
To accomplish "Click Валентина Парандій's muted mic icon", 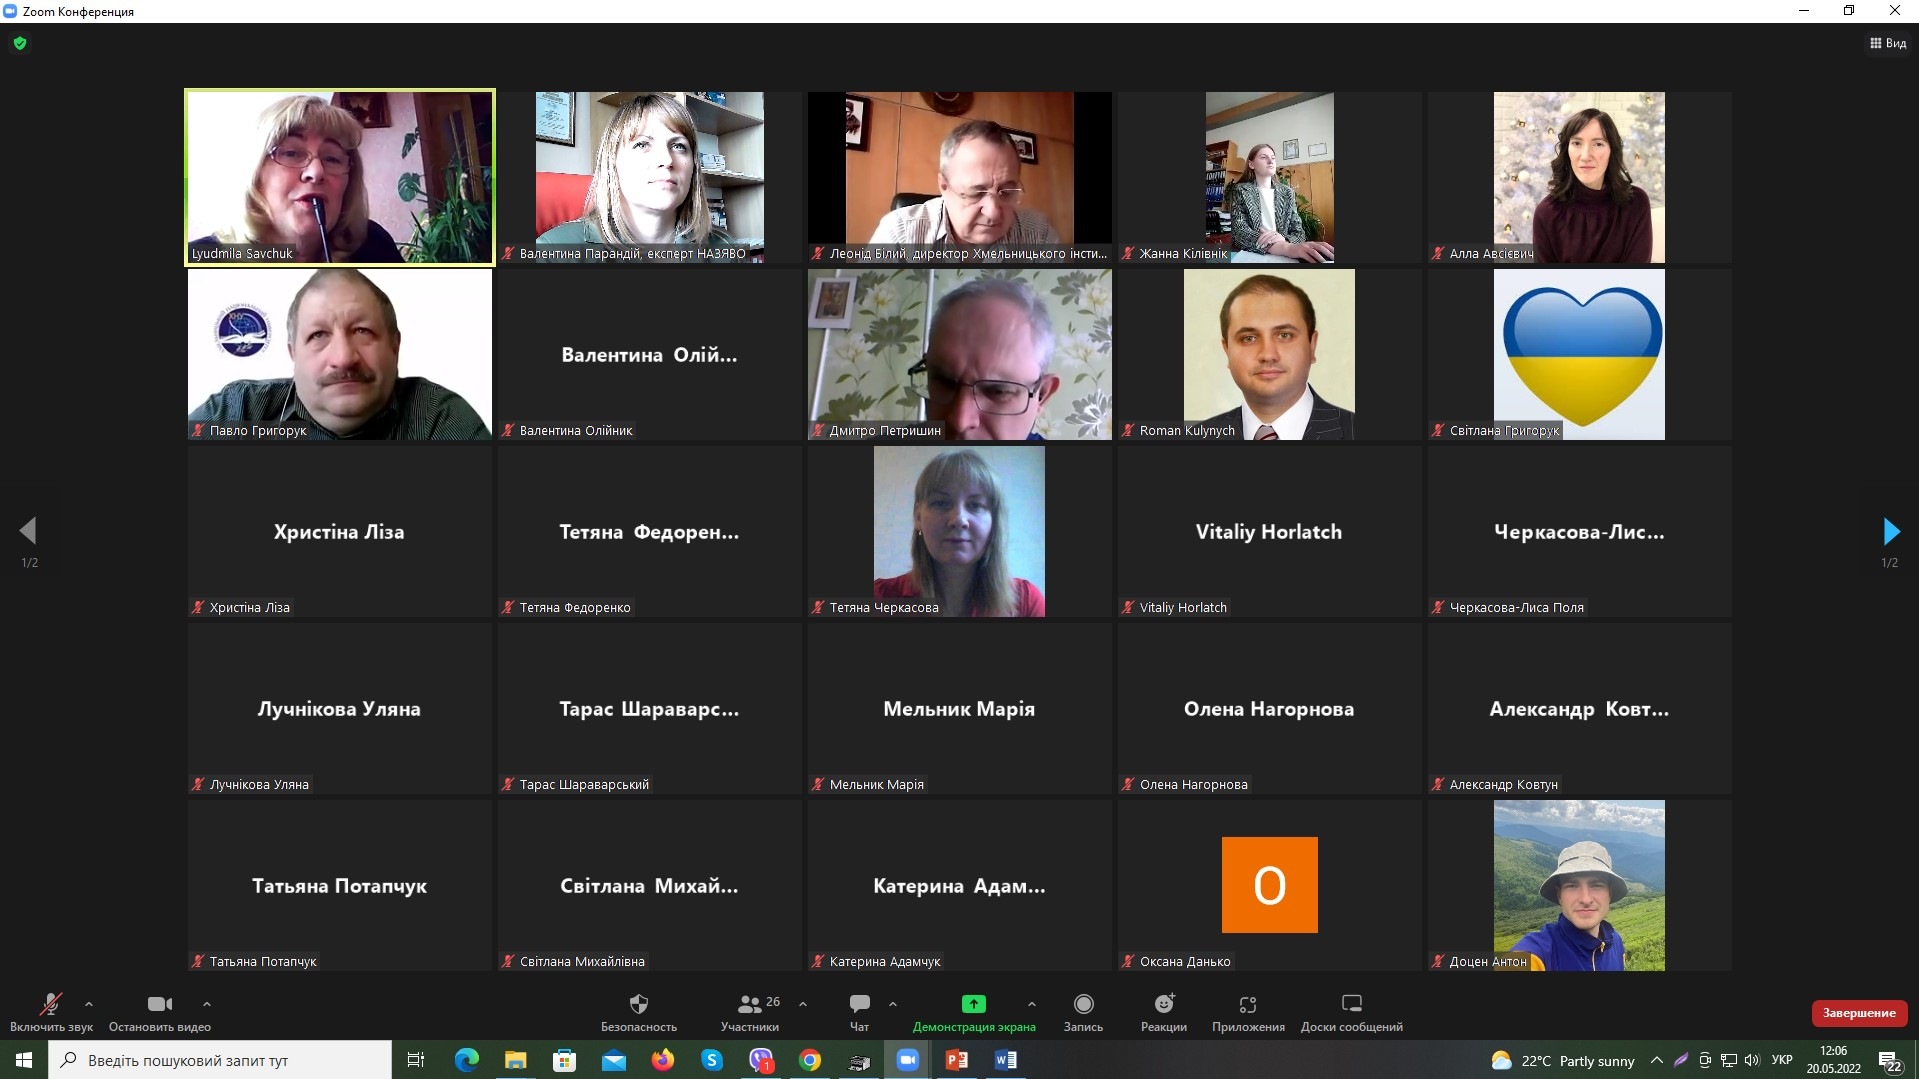I will (x=509, y=254).
